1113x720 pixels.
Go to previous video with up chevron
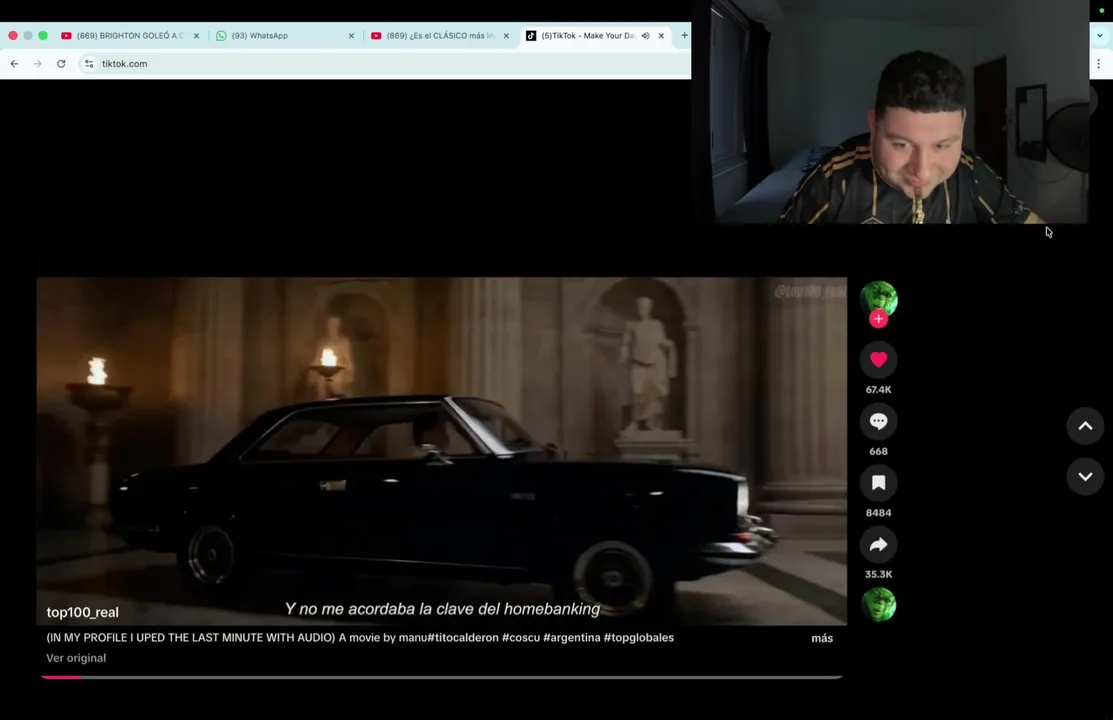[1085, 426]
